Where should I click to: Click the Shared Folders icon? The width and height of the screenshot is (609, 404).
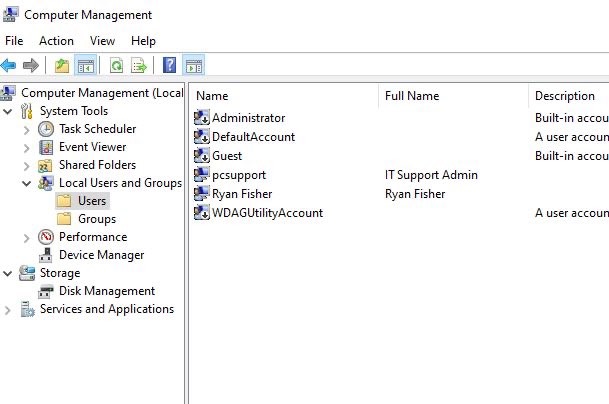point(45,165)
